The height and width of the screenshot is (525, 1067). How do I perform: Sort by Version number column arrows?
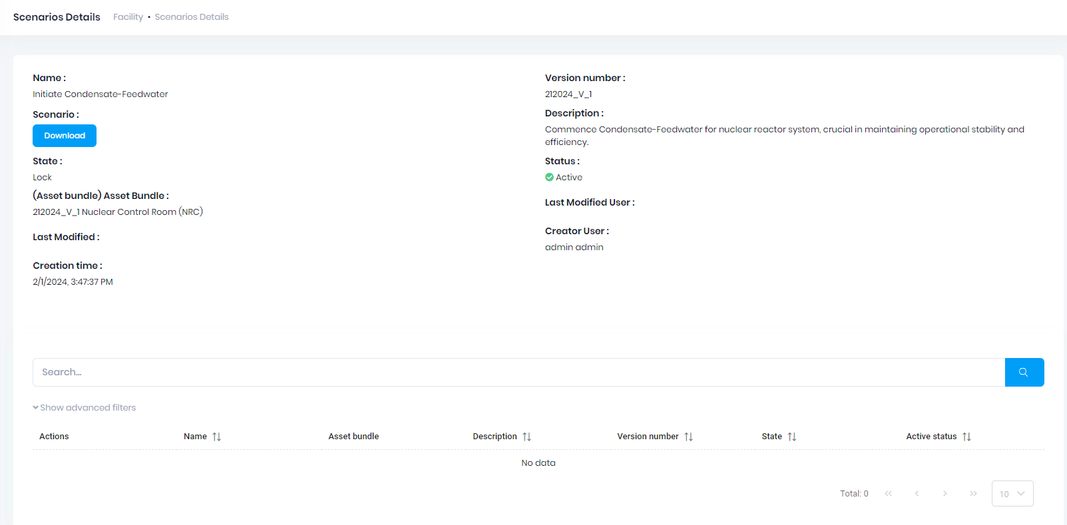(x=689, y=437)
